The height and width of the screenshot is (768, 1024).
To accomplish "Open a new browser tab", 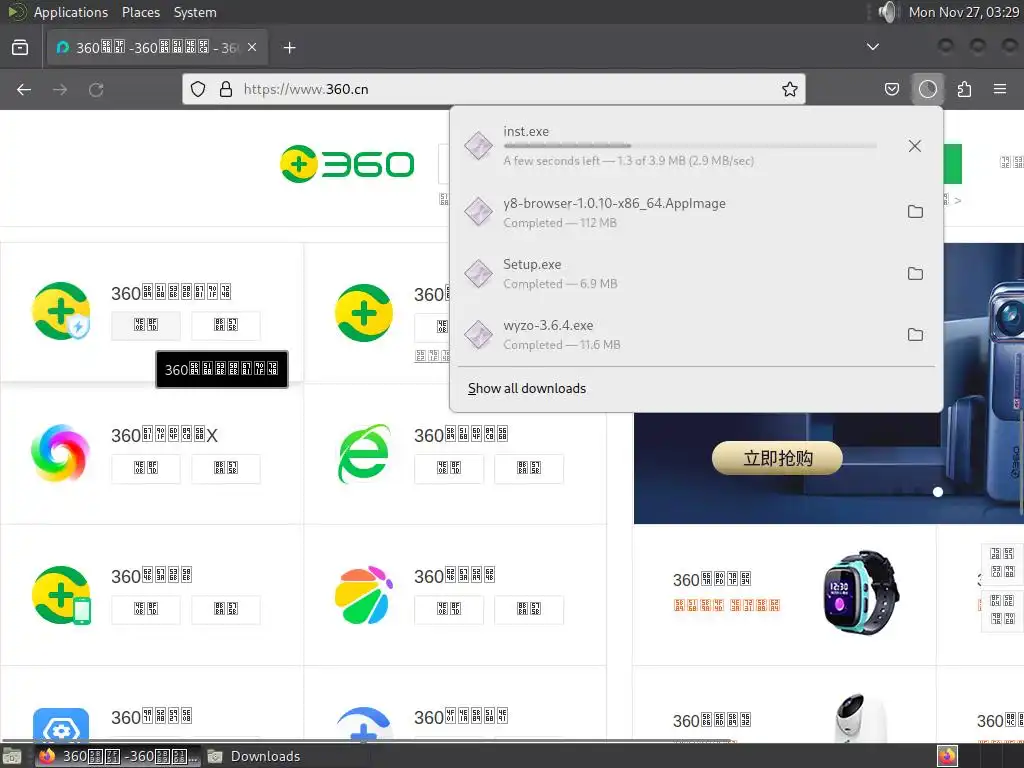I will tap(289, 48).
